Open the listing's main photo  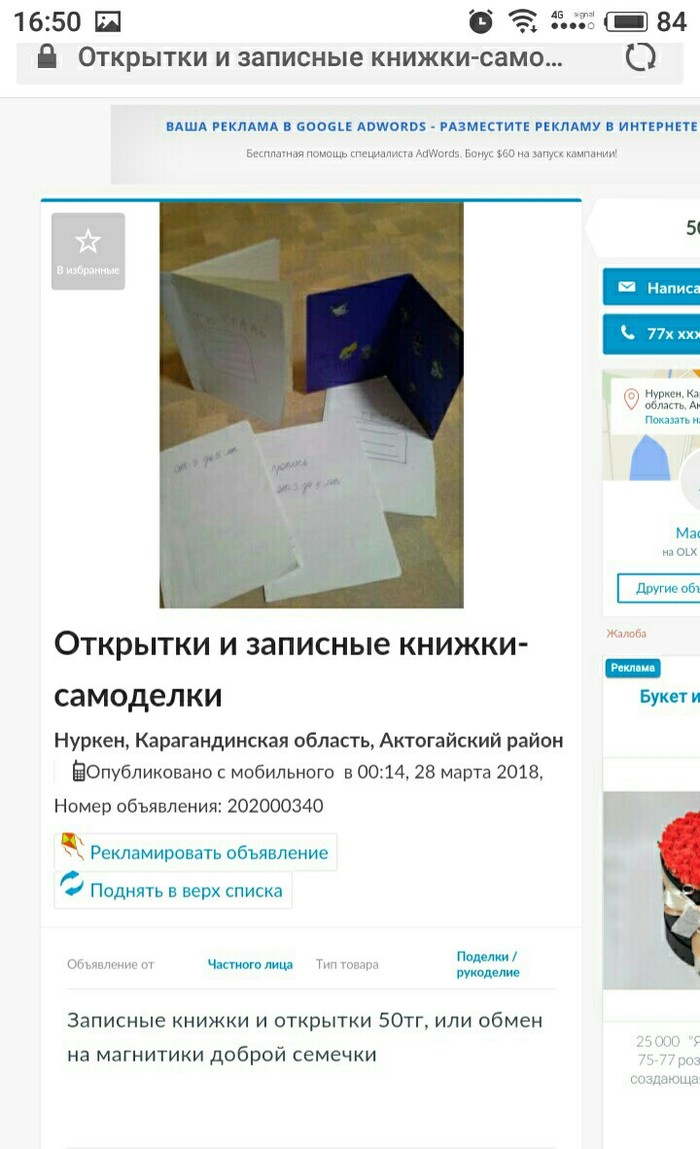point(312,405)
